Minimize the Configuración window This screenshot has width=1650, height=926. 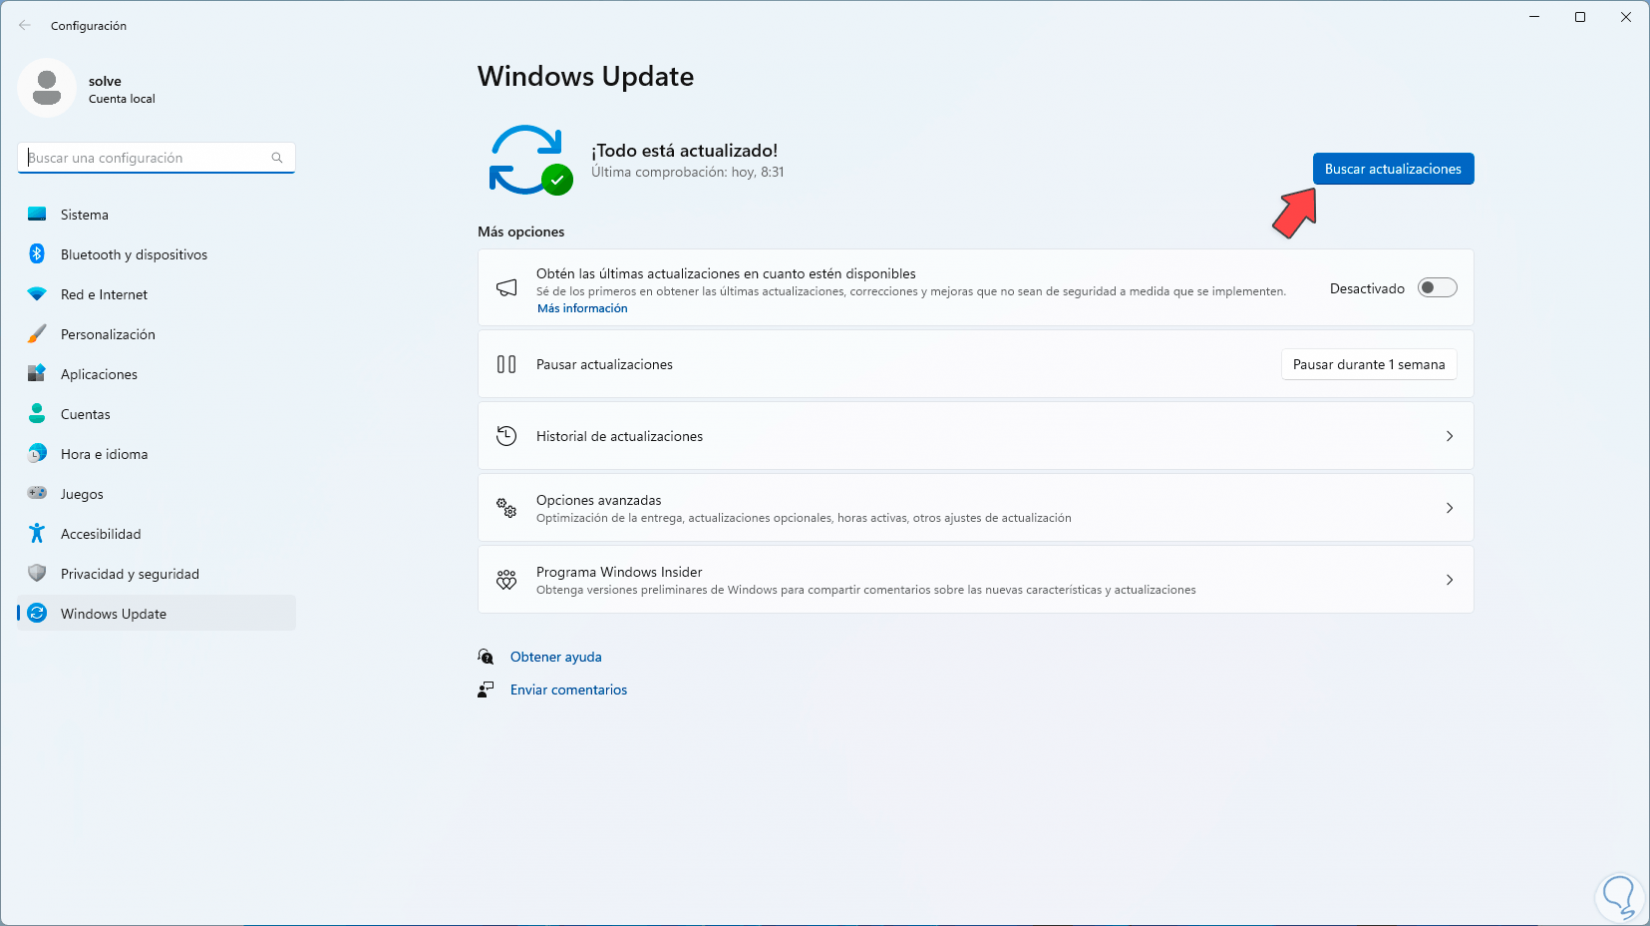coord(1534,17)
